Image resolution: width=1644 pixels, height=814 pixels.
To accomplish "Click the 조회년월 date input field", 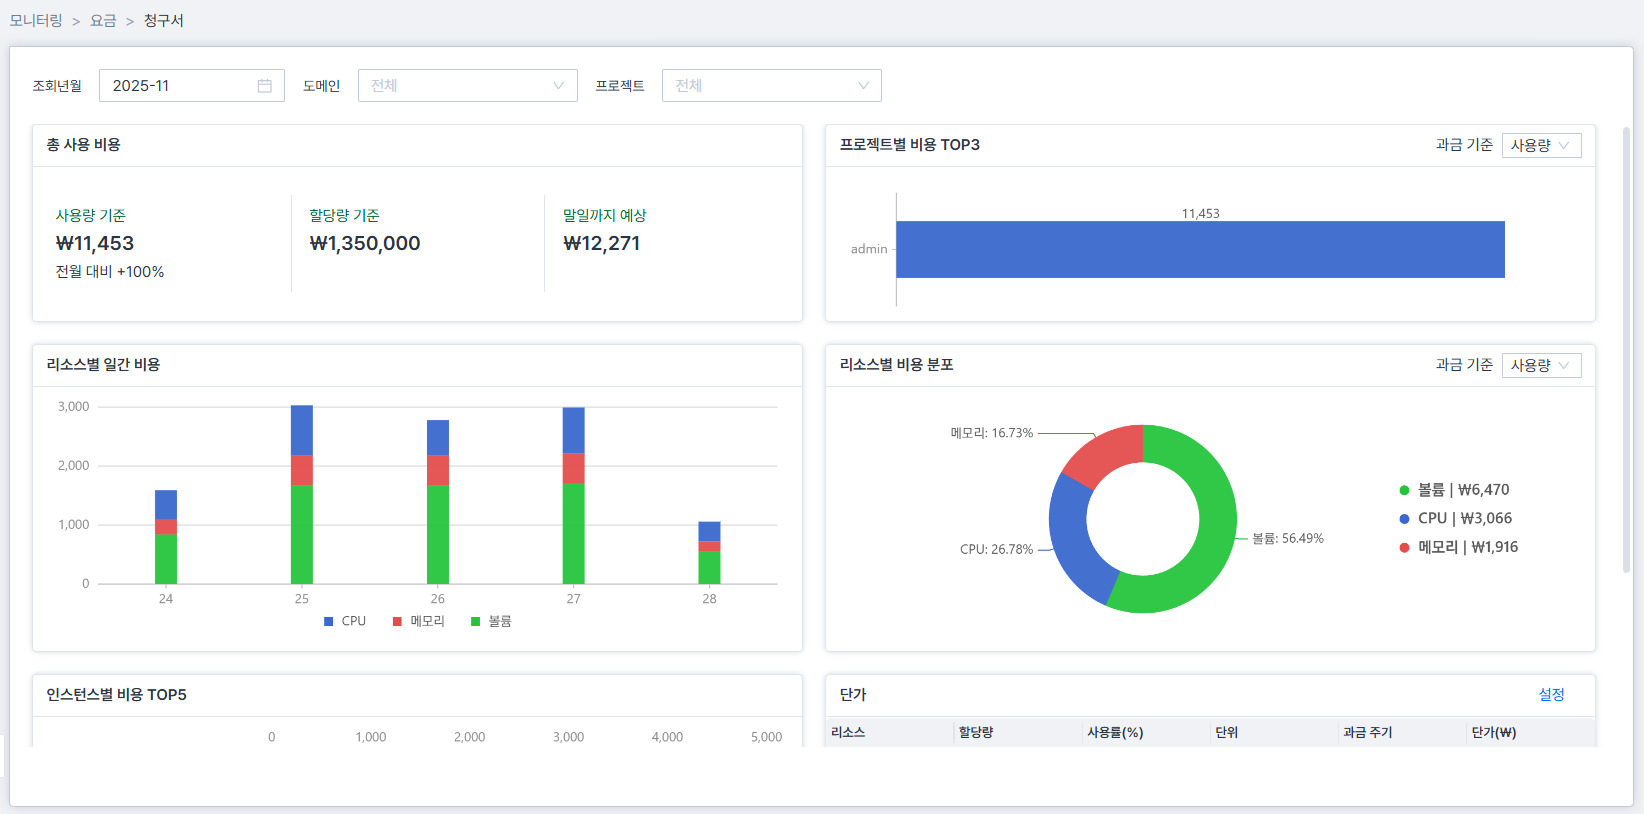I will pyautogui.click(x=180, y=86).
